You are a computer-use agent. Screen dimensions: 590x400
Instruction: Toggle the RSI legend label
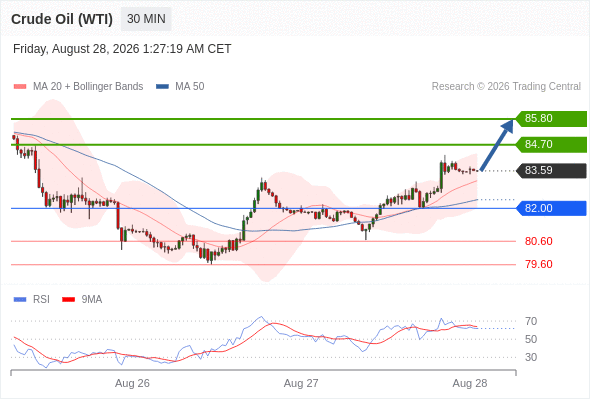click(41, 300)
